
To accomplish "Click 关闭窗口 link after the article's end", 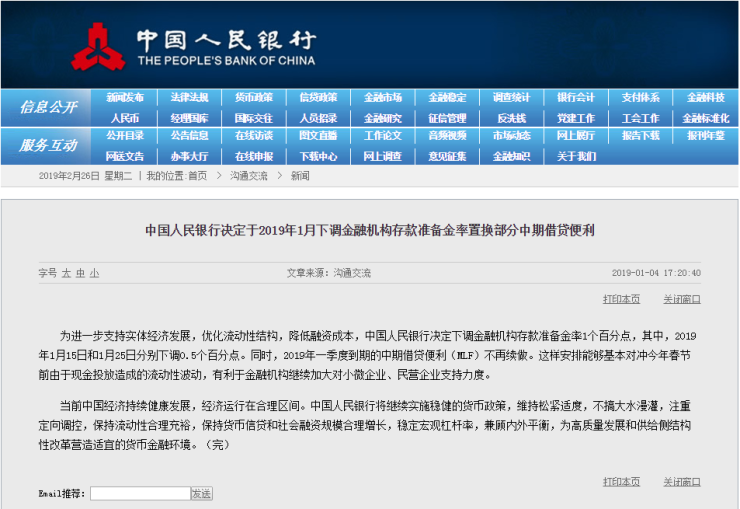I will [682, 482].
